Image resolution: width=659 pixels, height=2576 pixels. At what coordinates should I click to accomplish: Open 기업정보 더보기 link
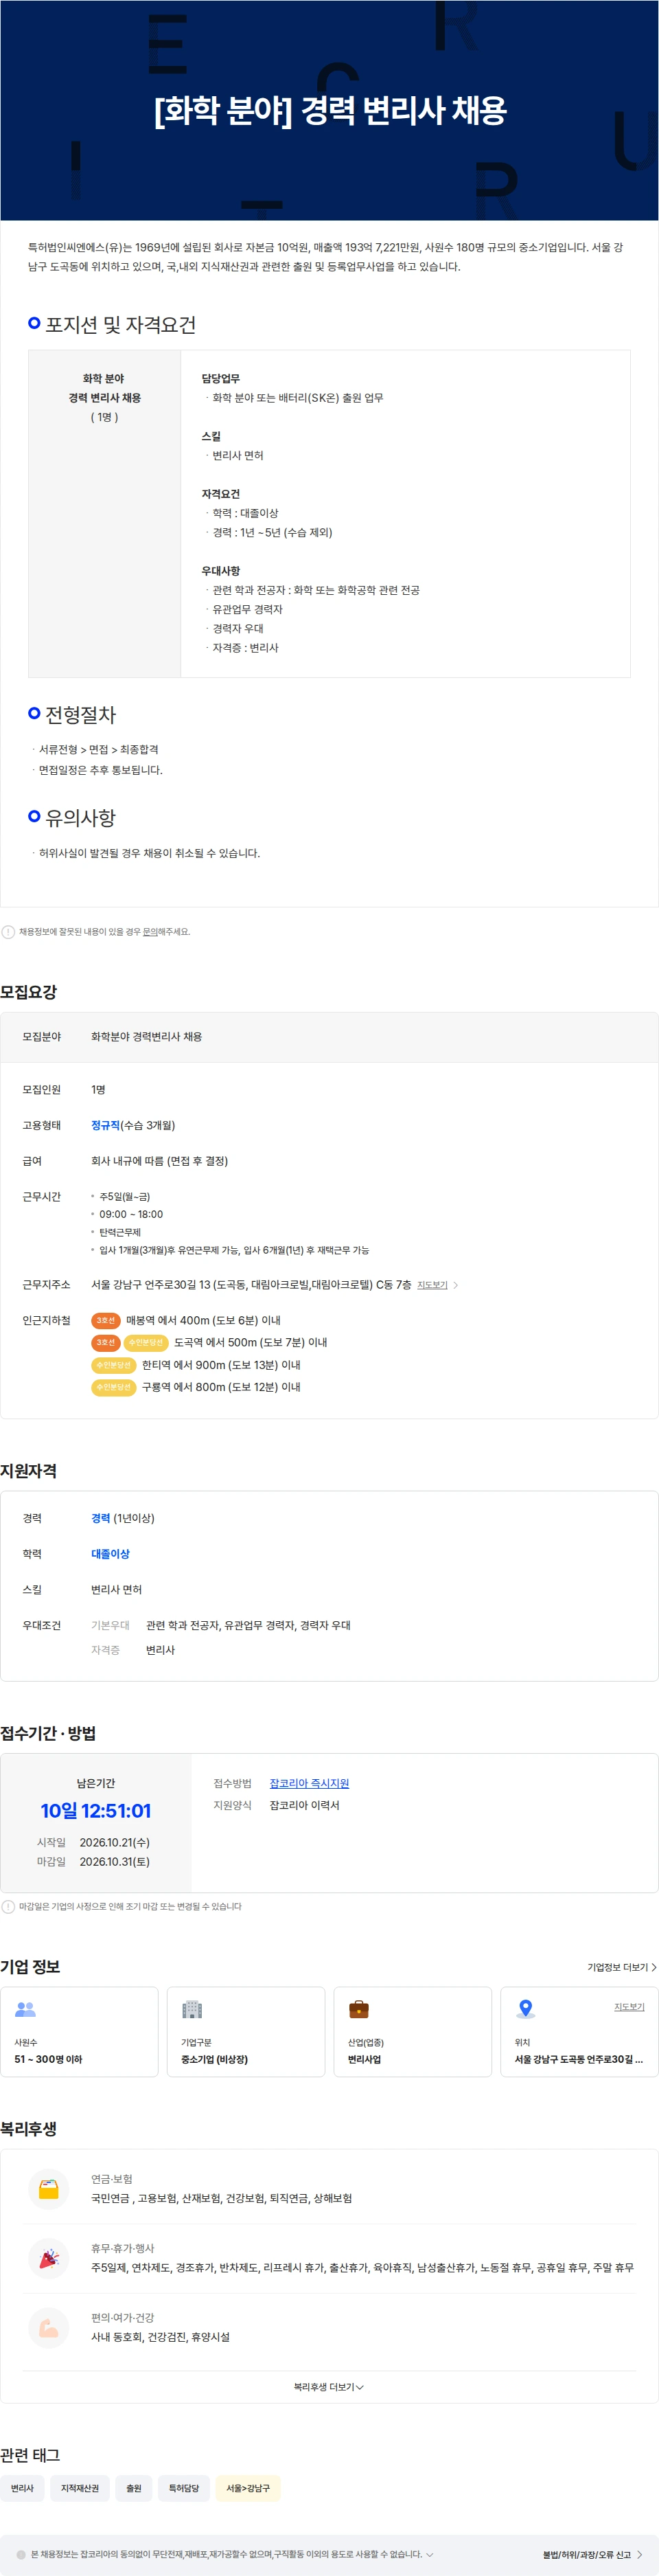point(622,1967)
